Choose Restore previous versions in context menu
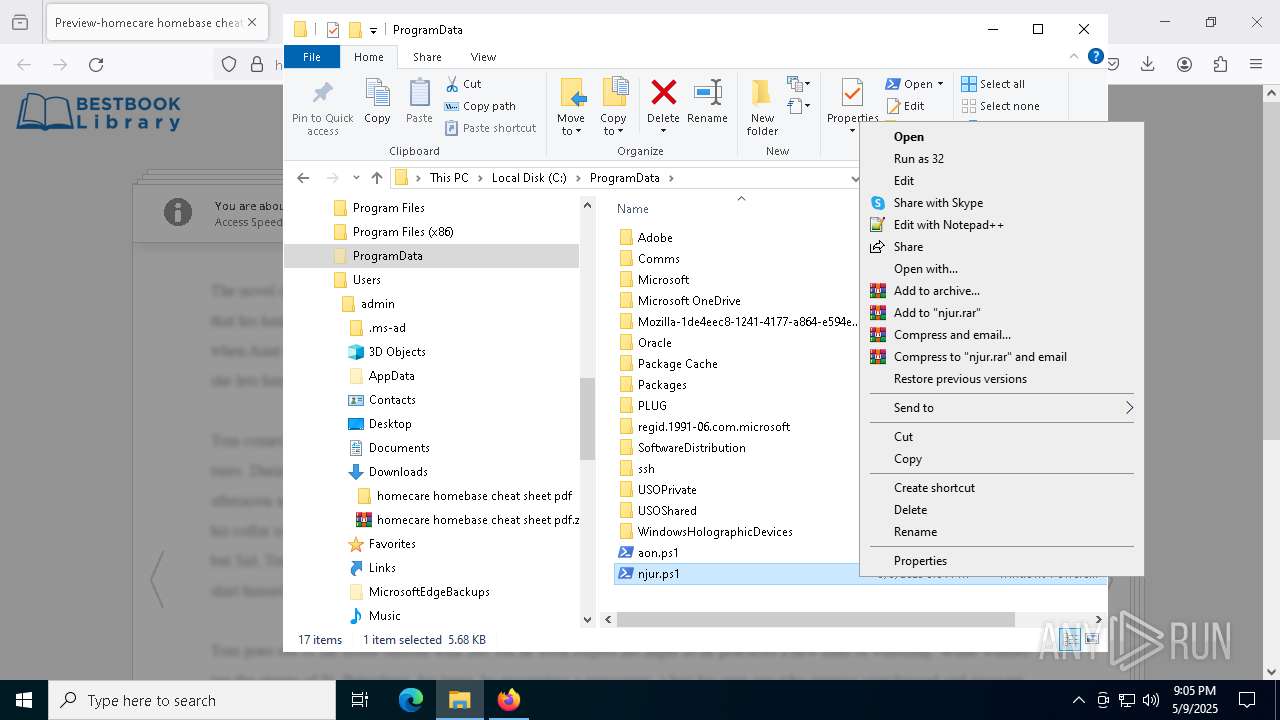Viewport: 1280px width, 720px height. pyautogui.click(x=960, y=379)
